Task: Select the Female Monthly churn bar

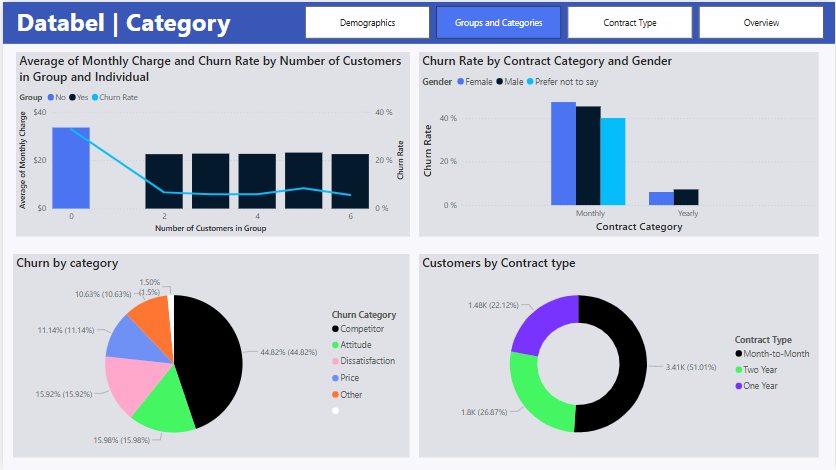Action: pos(563,153)
